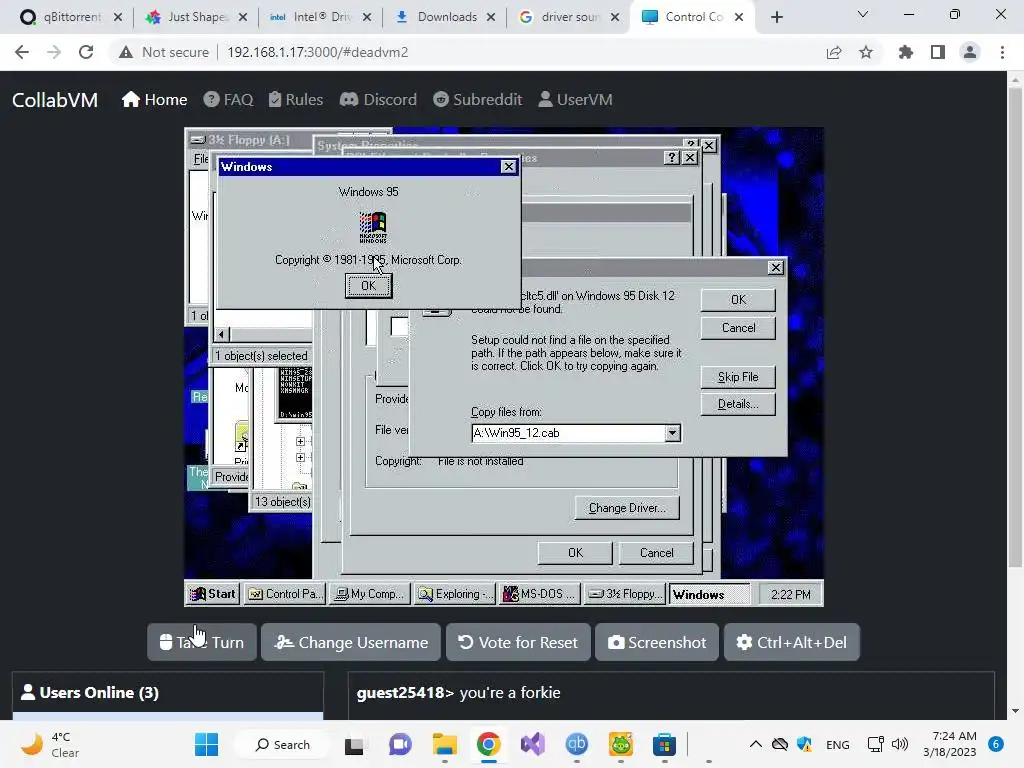Open Chrome from the taskbar
The height and width of the screenshot is (768, 1024).
point(488,744)
